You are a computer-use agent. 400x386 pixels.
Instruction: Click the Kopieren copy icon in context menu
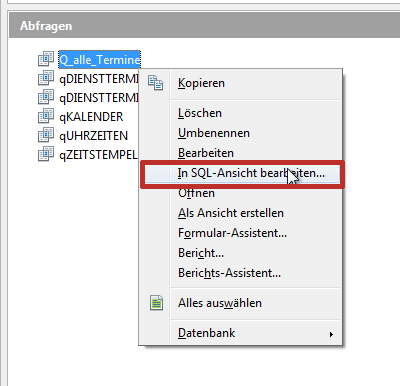(156, 83)
